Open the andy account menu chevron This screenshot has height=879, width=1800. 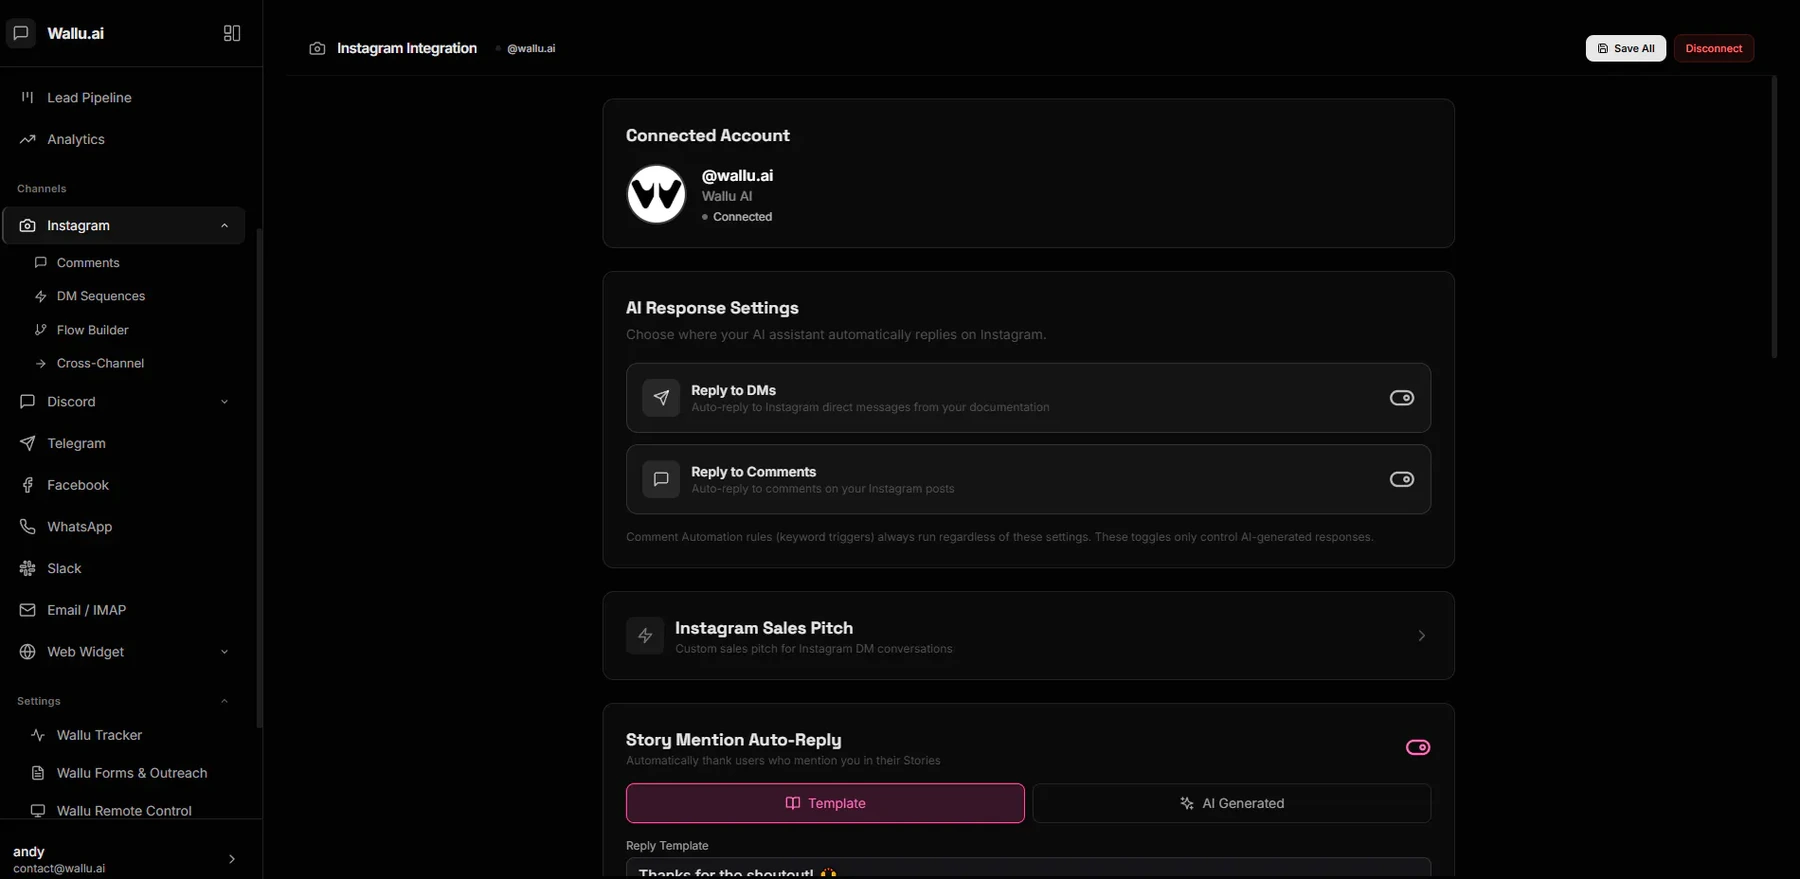(x=232, y=859)
